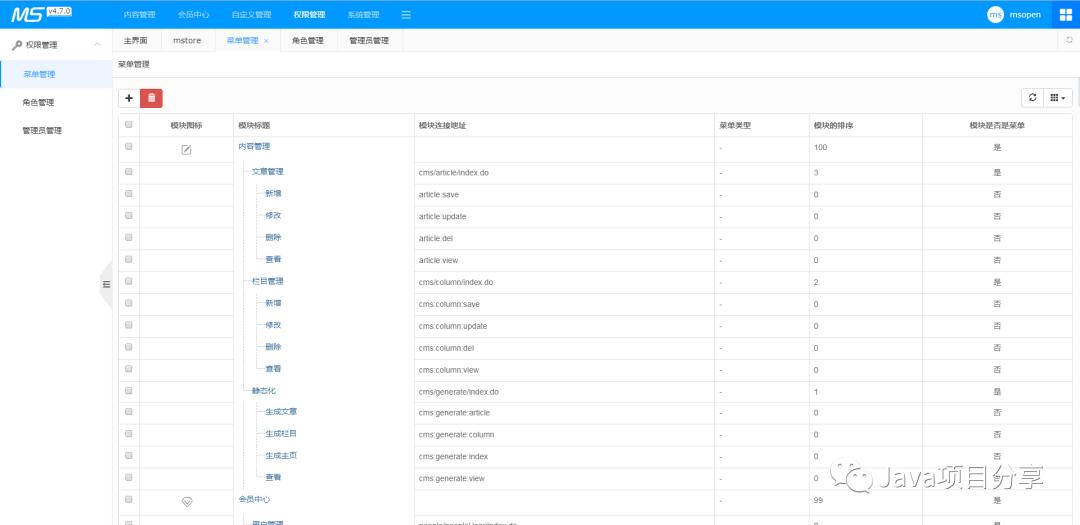The image size is (1080, 525).
Task: Click the 菜单类型 column header
Action: click(x=735, y=125)
